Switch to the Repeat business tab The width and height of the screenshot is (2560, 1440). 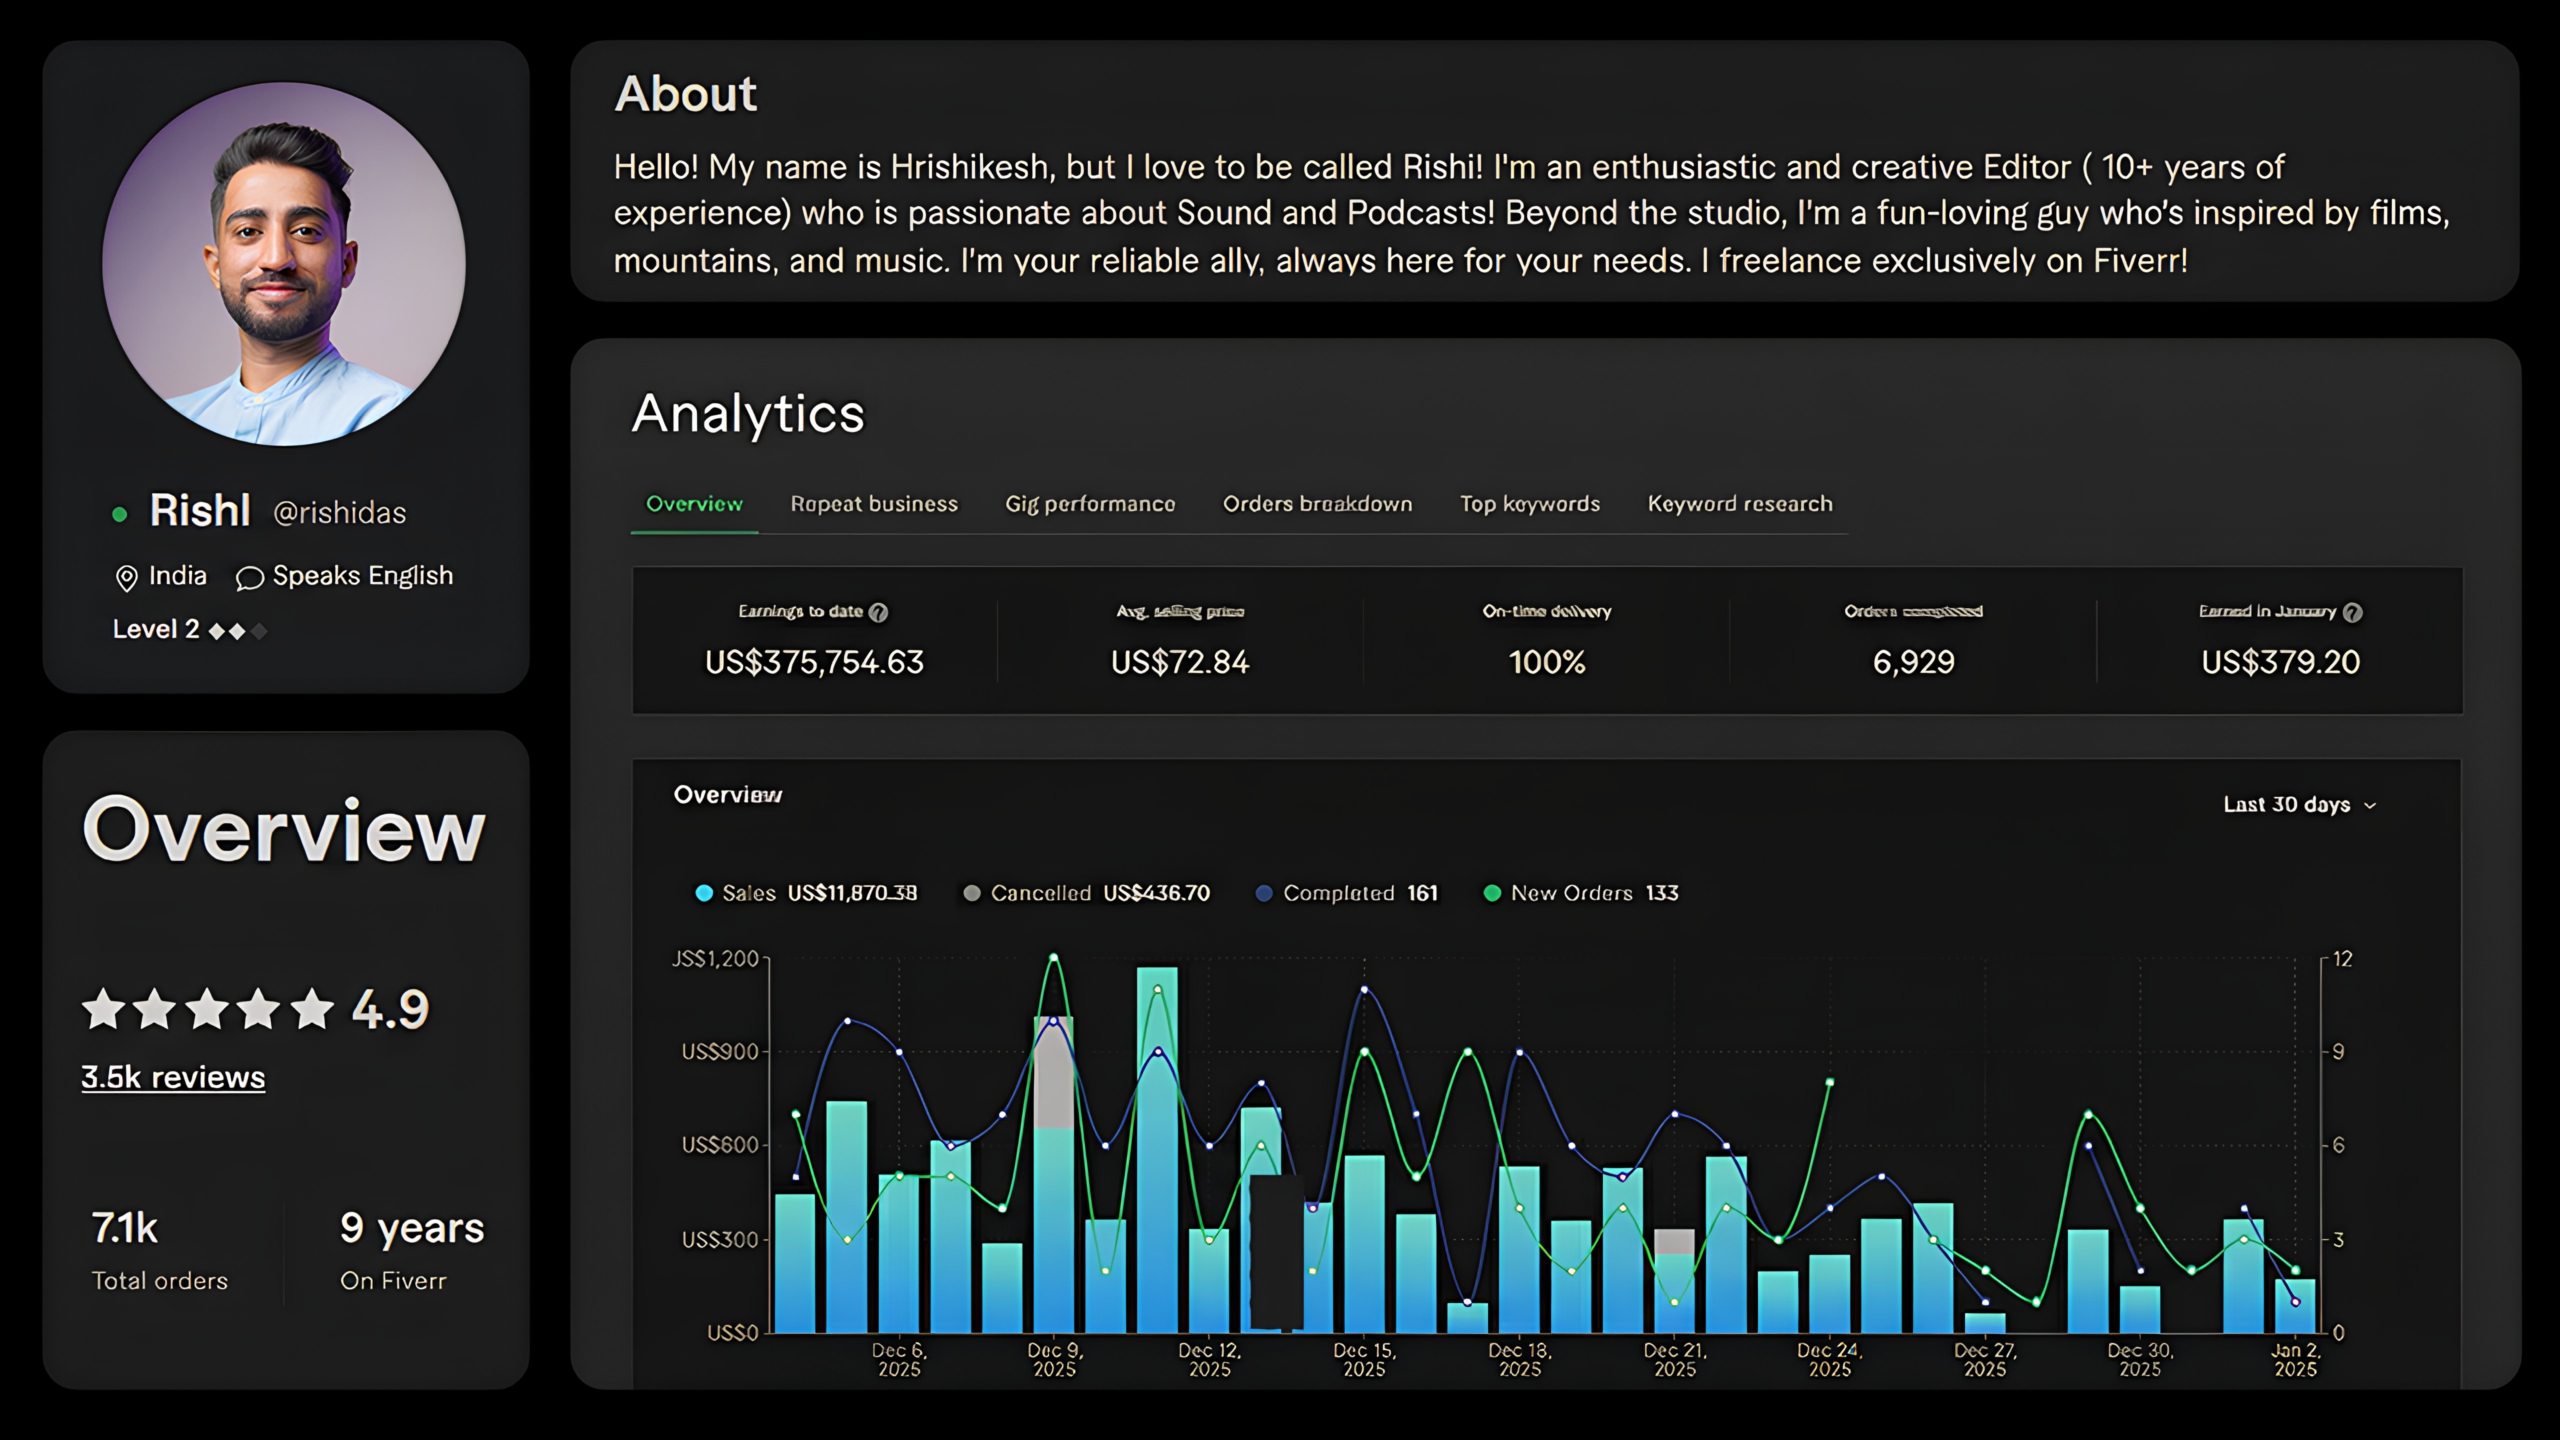coord(874,504)
